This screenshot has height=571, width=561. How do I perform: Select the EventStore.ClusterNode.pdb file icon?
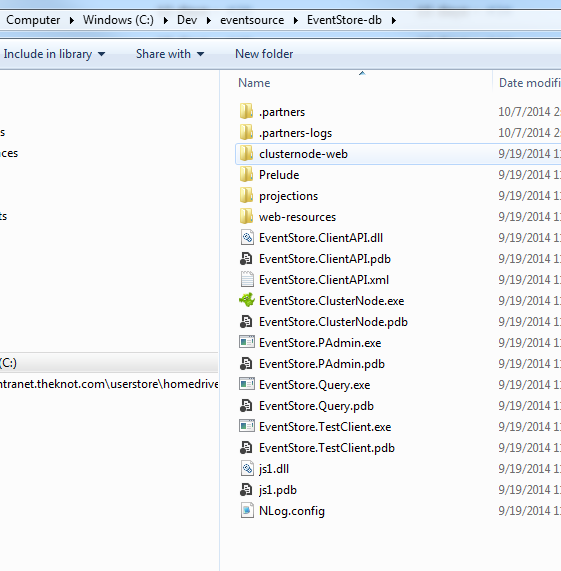click(x=246, y=322)
